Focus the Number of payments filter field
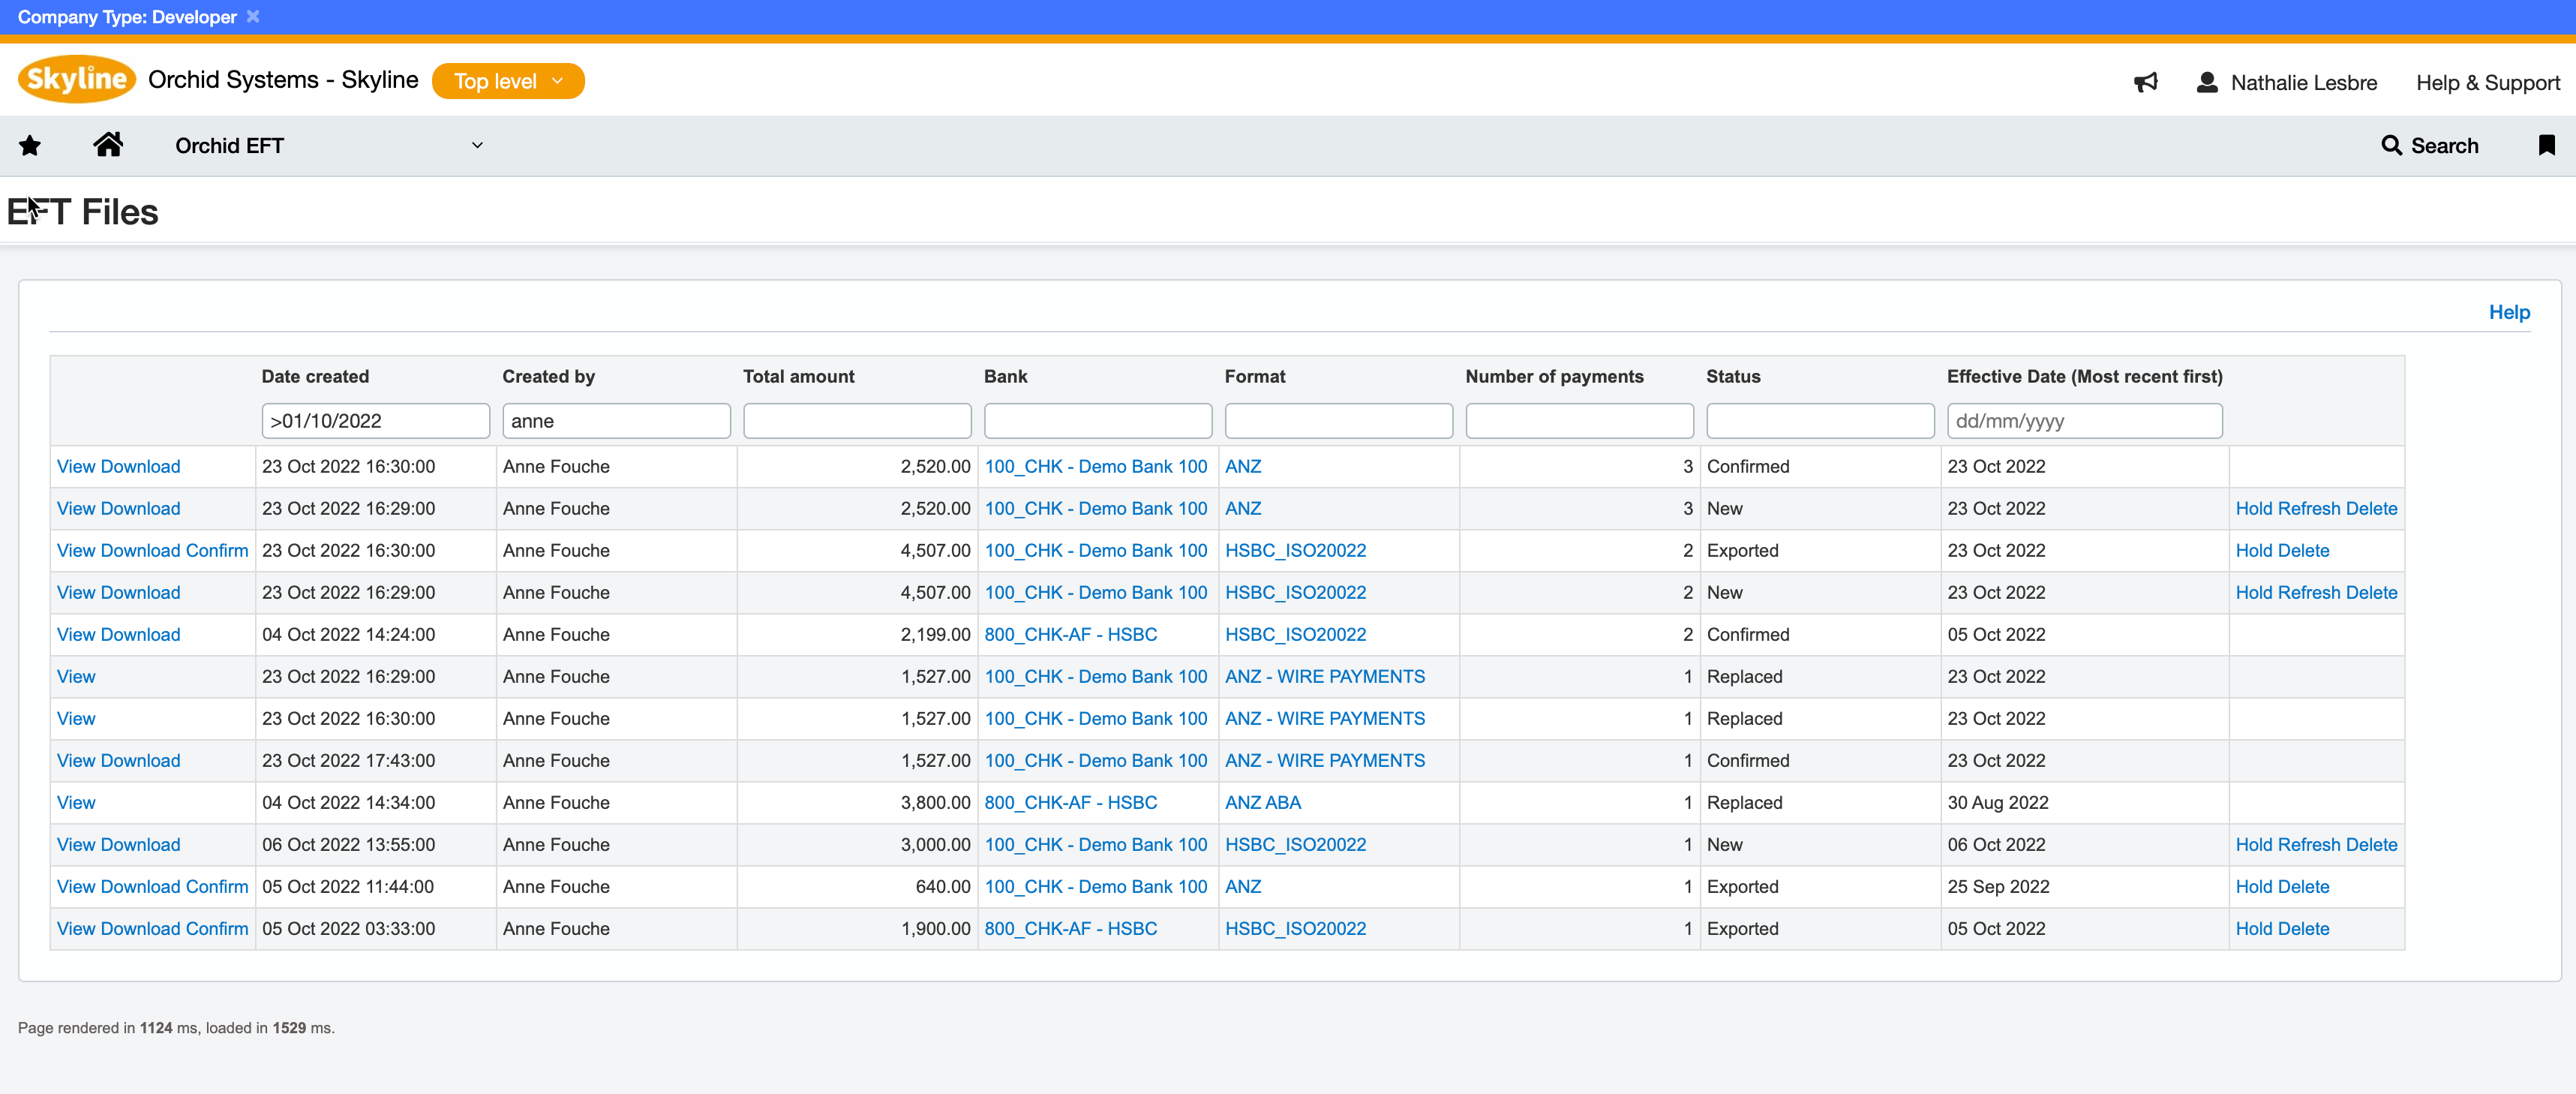2576x1094 pixels. [1580, 421]
